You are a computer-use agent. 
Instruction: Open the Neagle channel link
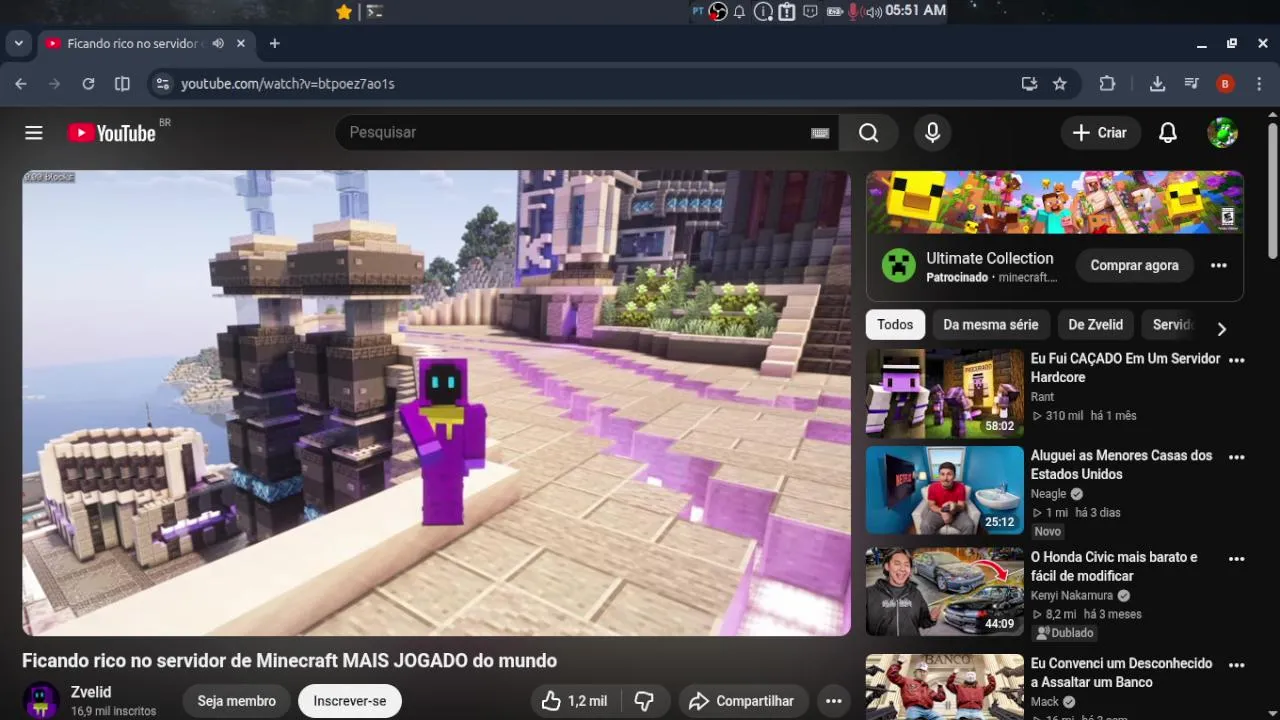[1049, 494]
